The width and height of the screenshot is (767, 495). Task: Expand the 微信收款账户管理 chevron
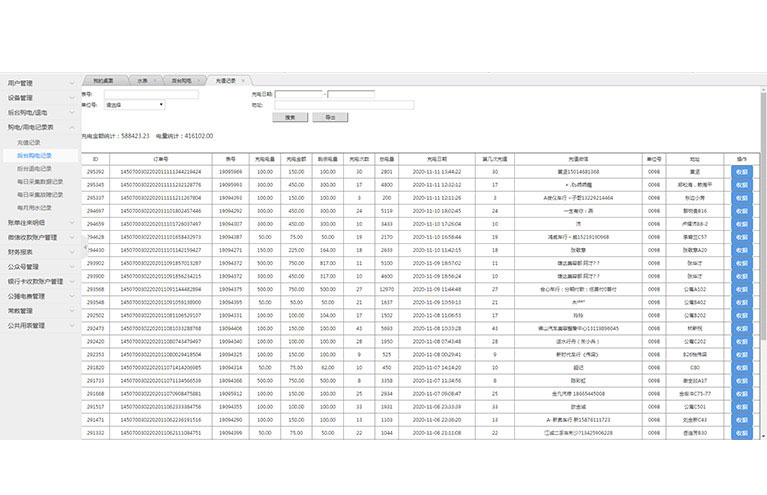point(72,237)
